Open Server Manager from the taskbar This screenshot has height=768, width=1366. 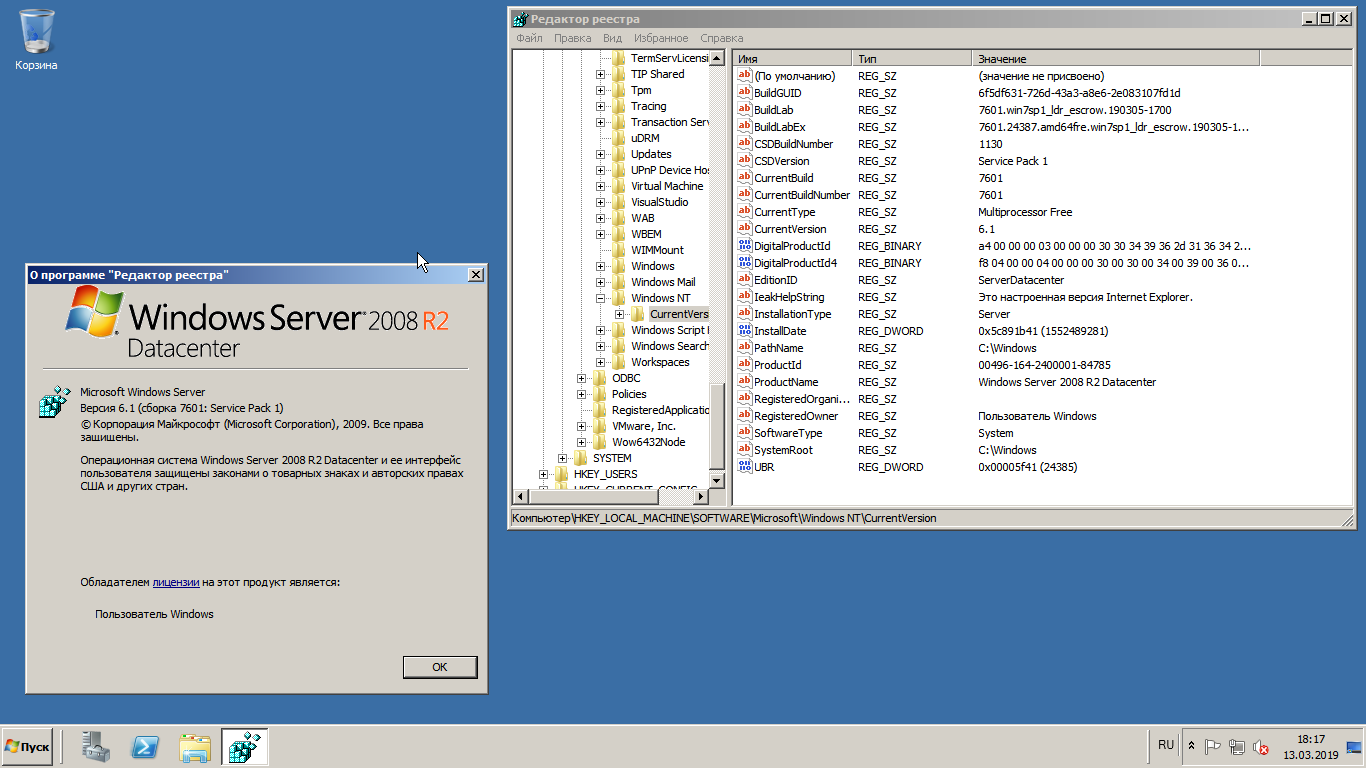tap(98, 746)
